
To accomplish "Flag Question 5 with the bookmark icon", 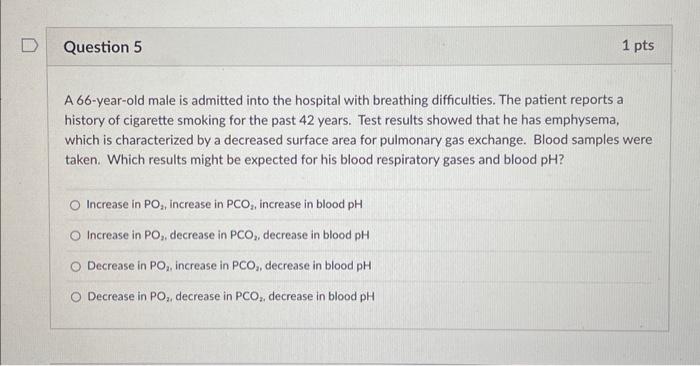I will pyautogui.click(x=29, y=46).
